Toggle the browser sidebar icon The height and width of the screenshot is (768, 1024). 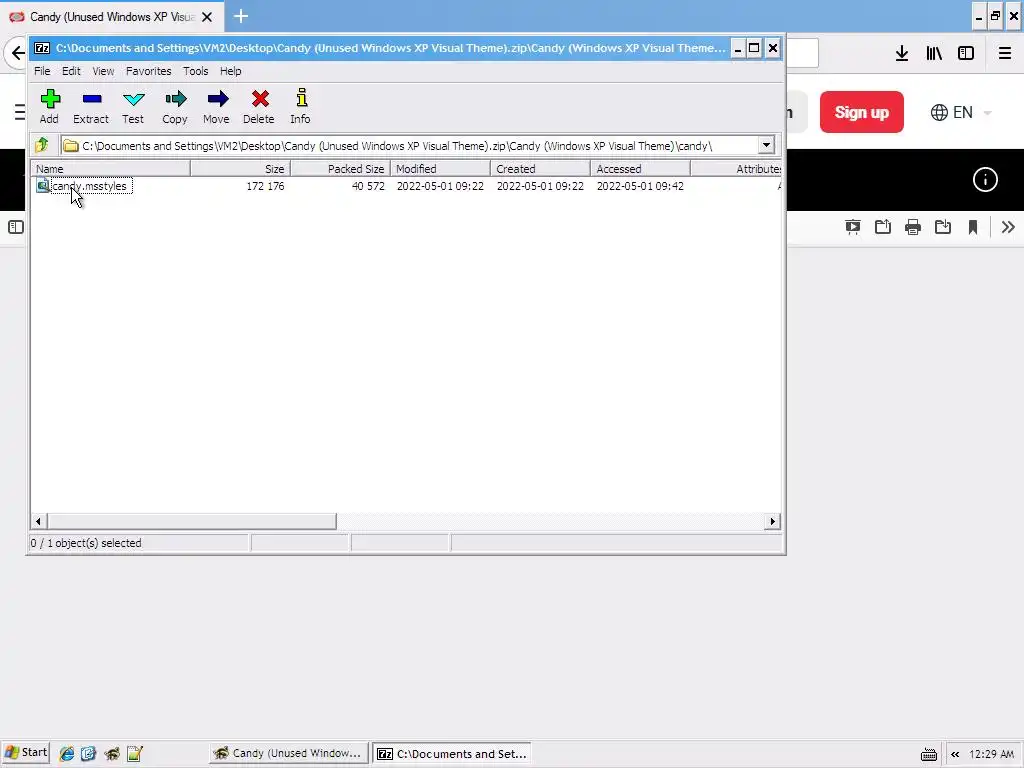(x=966, y=54)
